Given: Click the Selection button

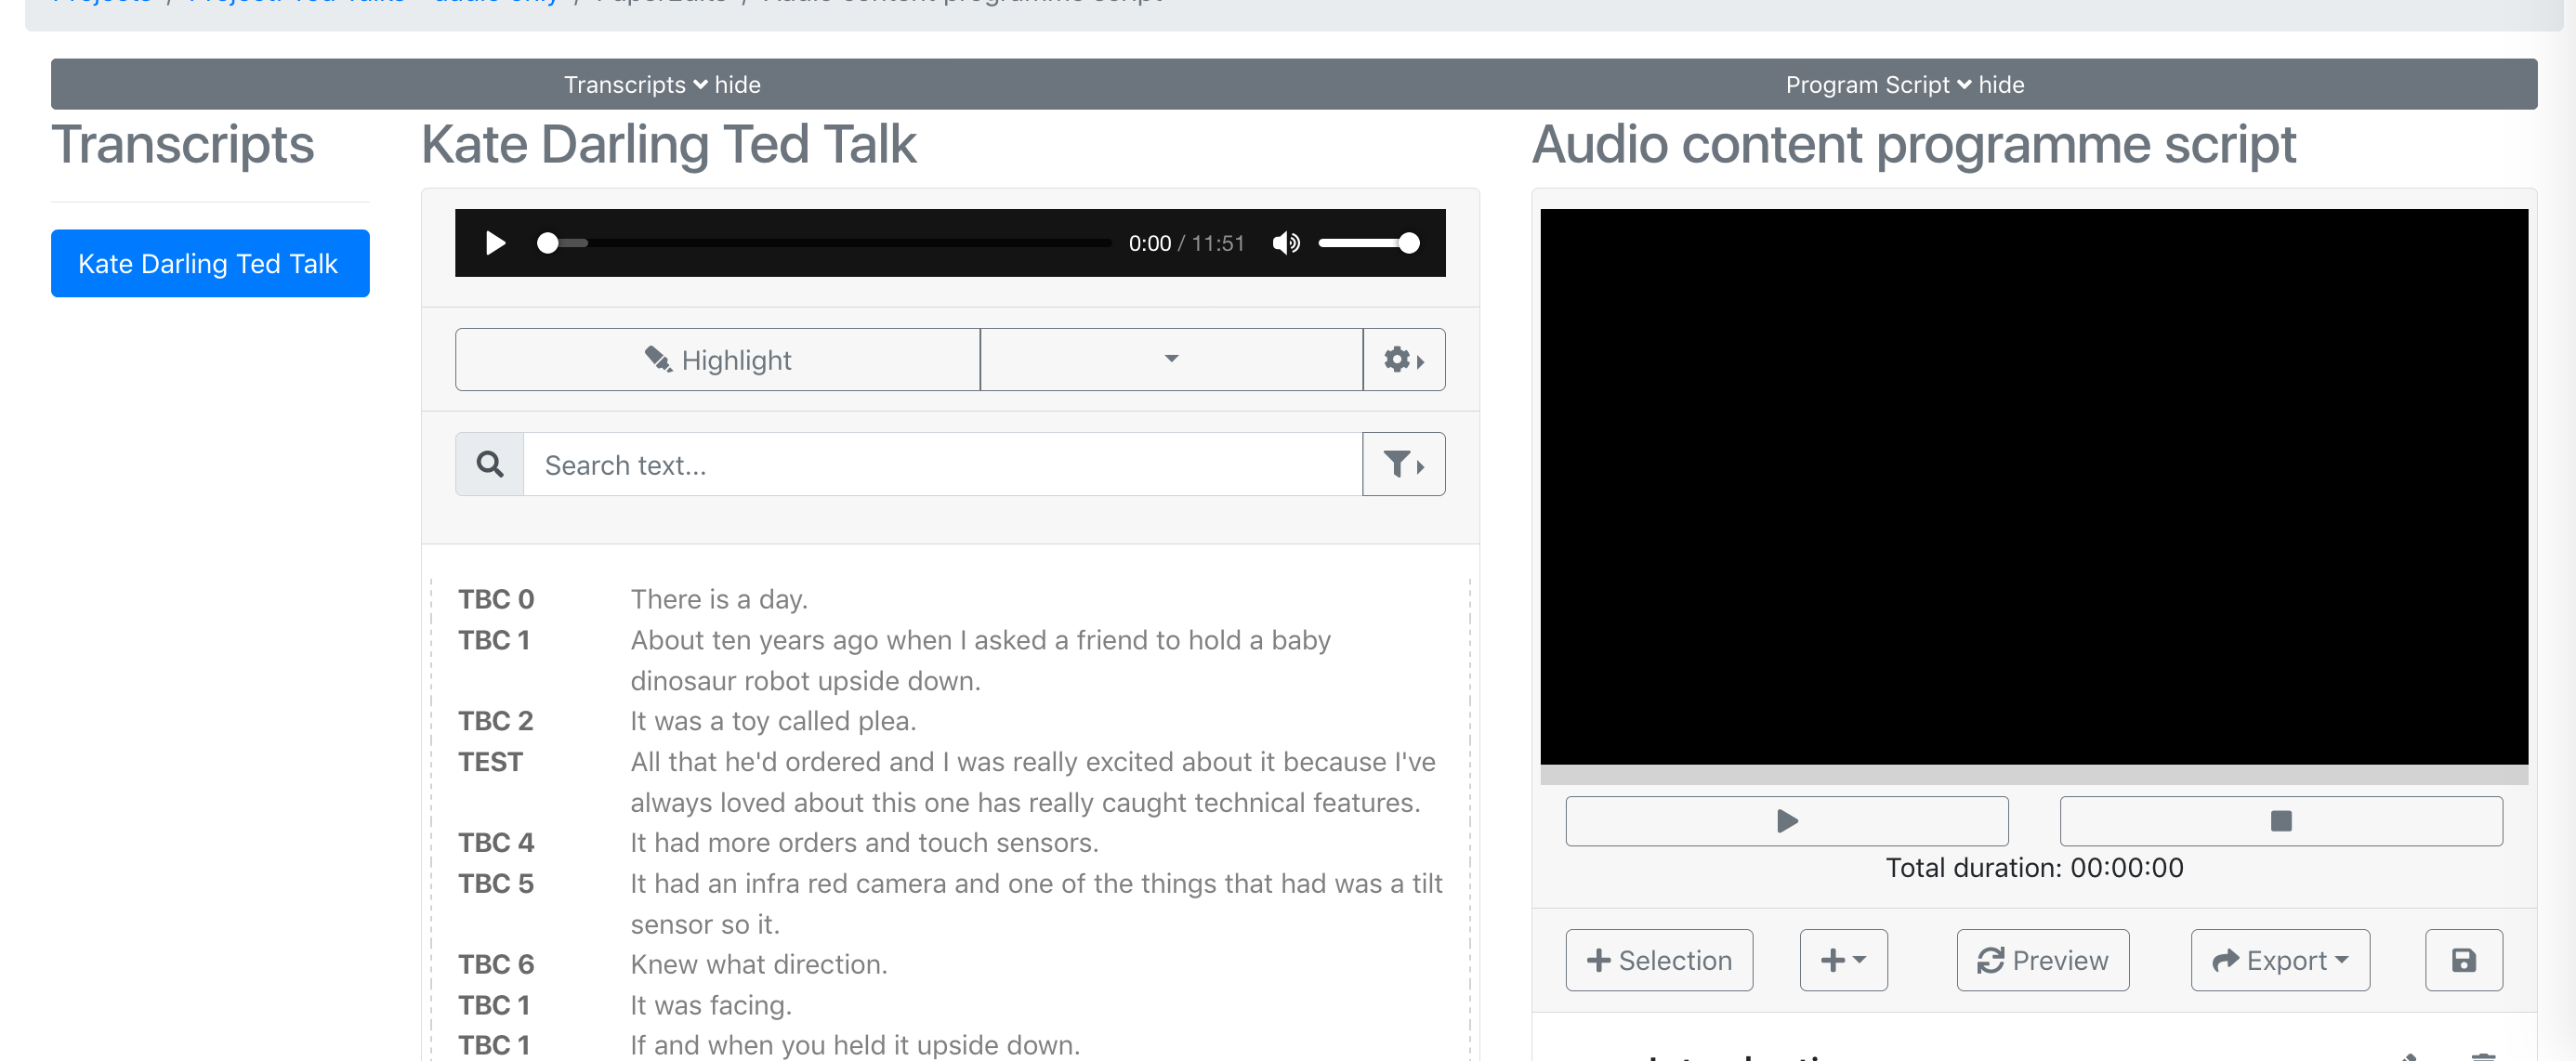Looking at the screenshot, I should (x=1658, y=960).
